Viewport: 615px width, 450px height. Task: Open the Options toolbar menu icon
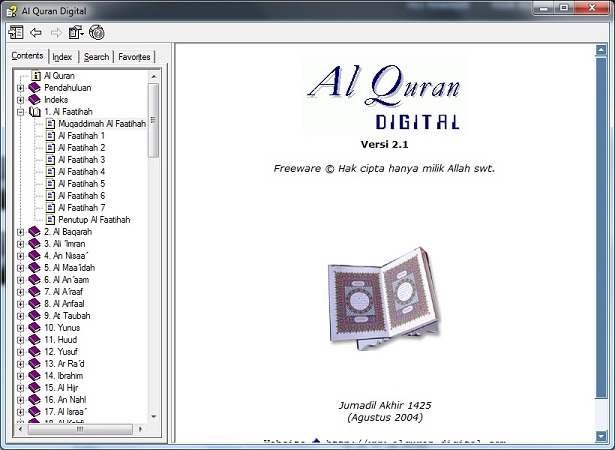(x=76, y=33)
